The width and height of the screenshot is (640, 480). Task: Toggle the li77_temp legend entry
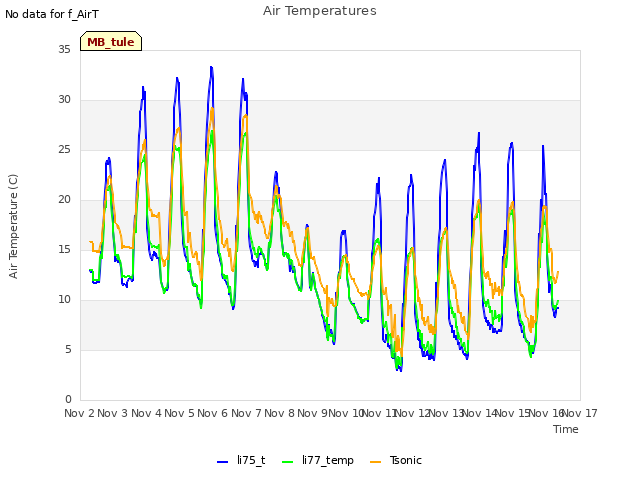click(x=318, y=460)
